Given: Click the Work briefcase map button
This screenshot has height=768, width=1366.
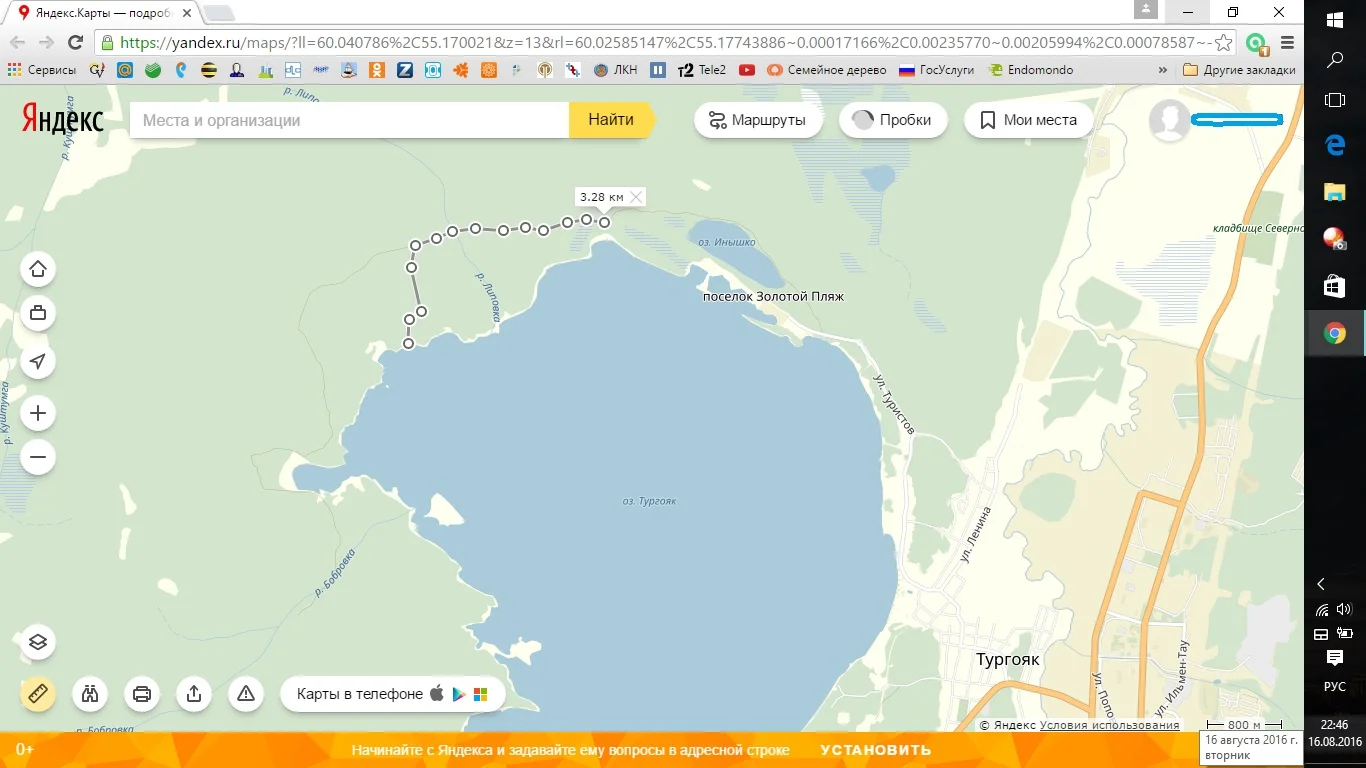Looking at the screenshot, I should (38, 313).
